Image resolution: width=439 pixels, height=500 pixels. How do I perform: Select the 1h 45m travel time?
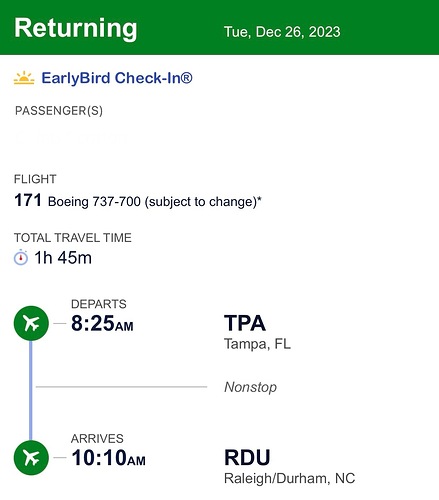[63, 258]
